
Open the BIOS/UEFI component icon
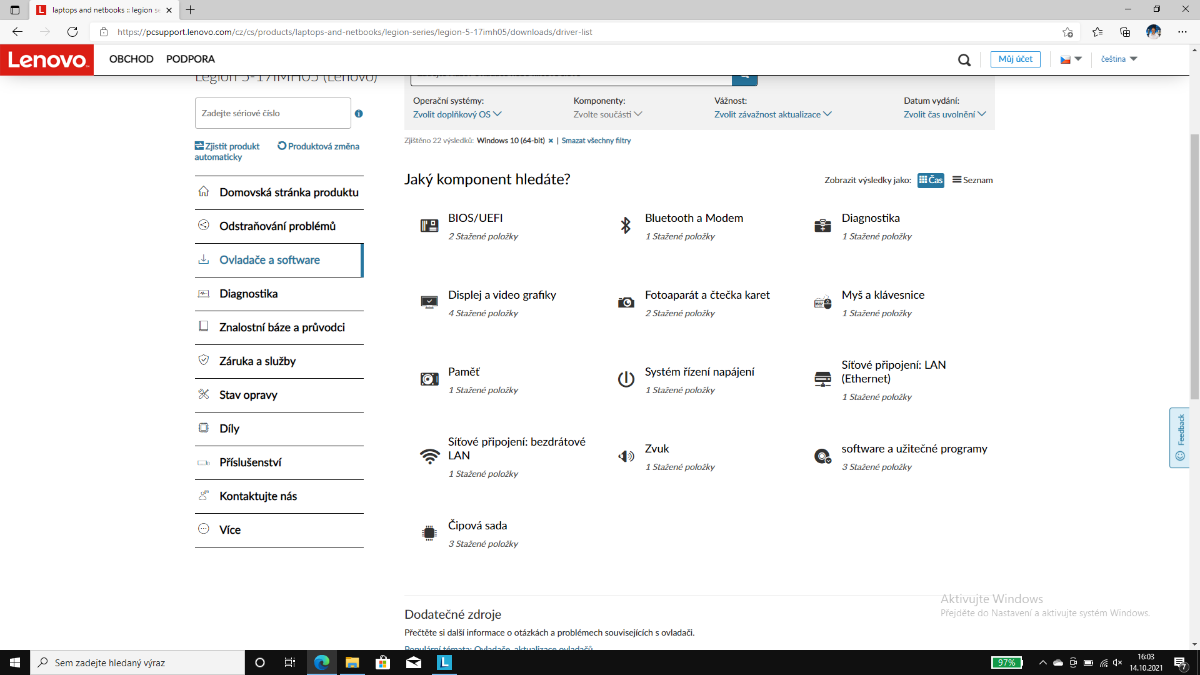tap(429, 226)
